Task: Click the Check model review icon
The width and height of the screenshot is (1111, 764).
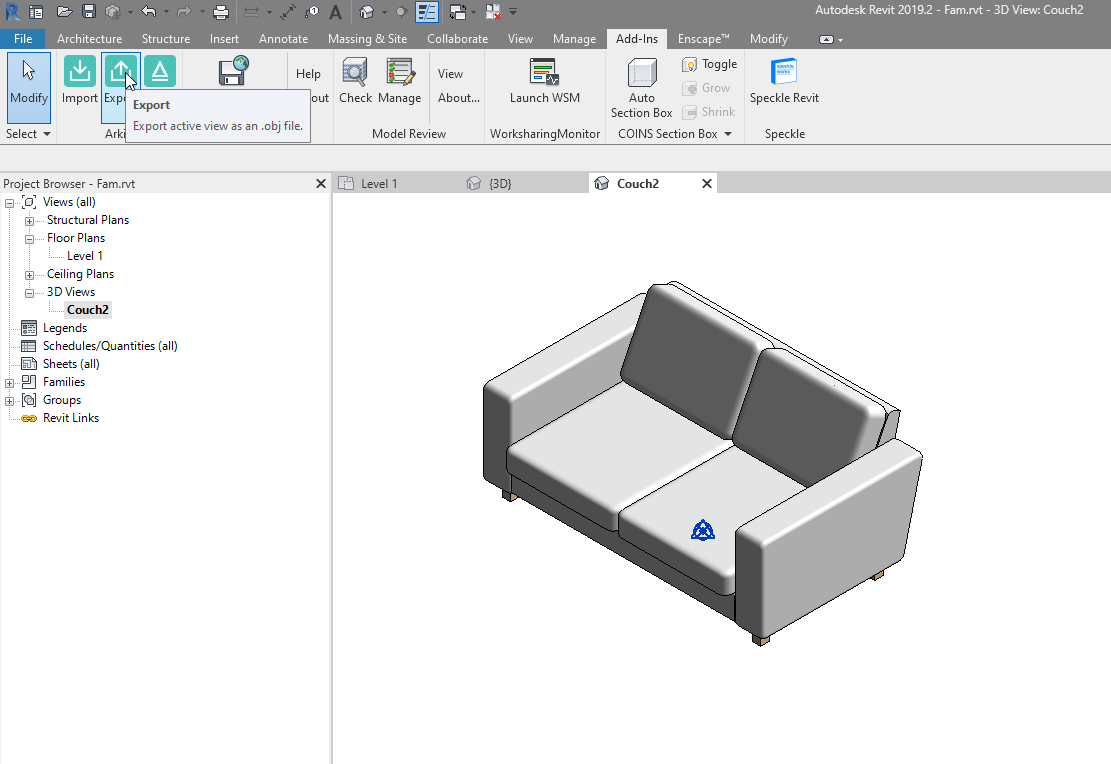Action: click(x=355, y=82)
